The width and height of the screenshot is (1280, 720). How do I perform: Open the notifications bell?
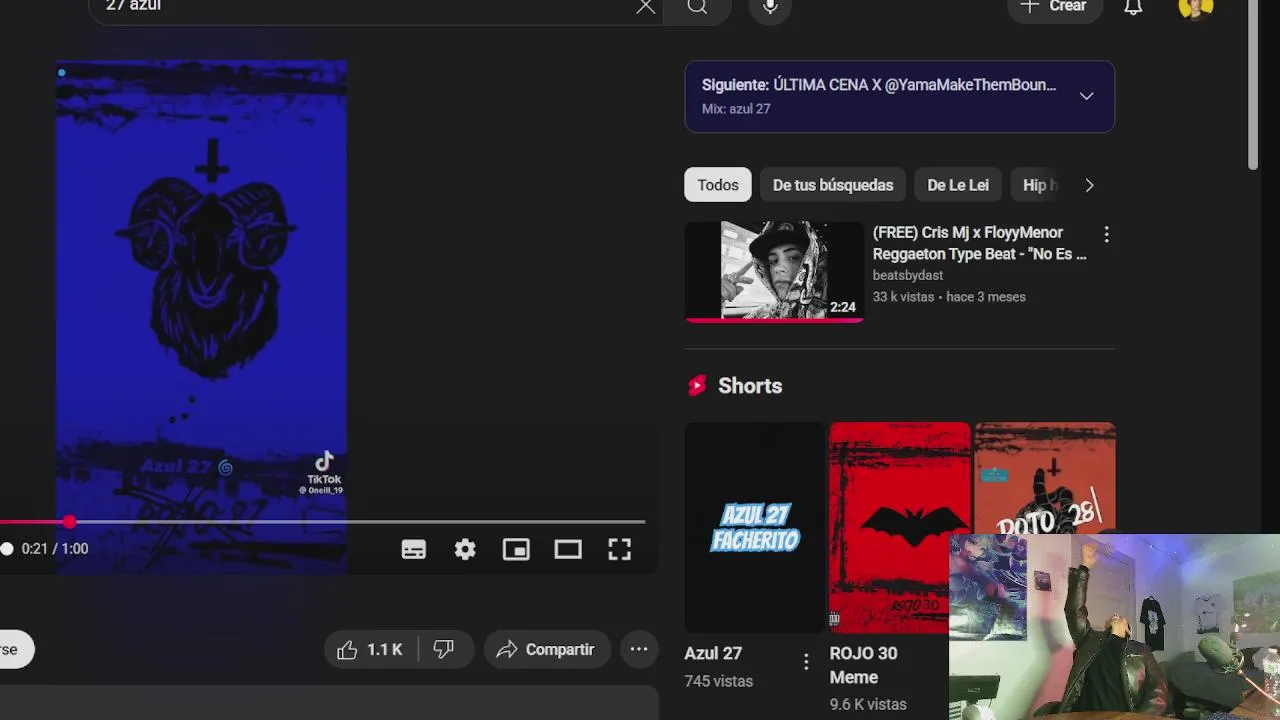(1133, 7)
